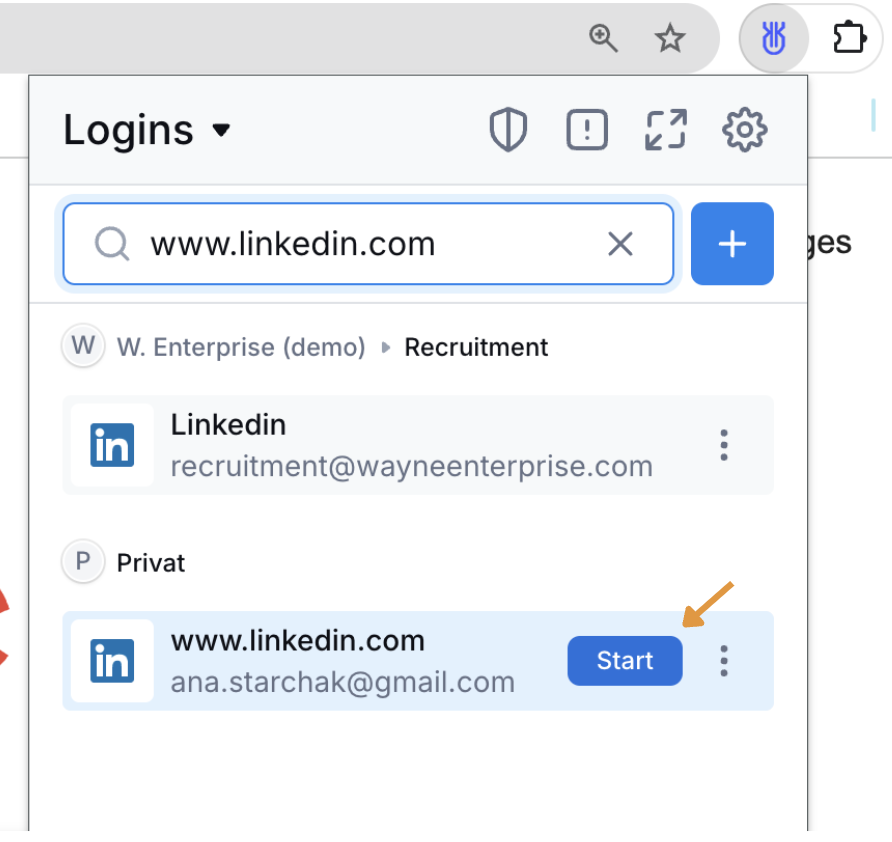This screenshot has height=842, width=892.
Task: Click the W. Enterprise (demo) breadcrumb
Action: [x=241, y=347]
